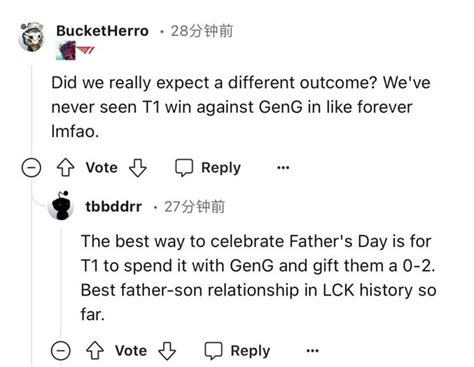The height and width of the screenshot is (367, 474).
Task: Downvote BucketHerro's comment
Action: (138, 167)
